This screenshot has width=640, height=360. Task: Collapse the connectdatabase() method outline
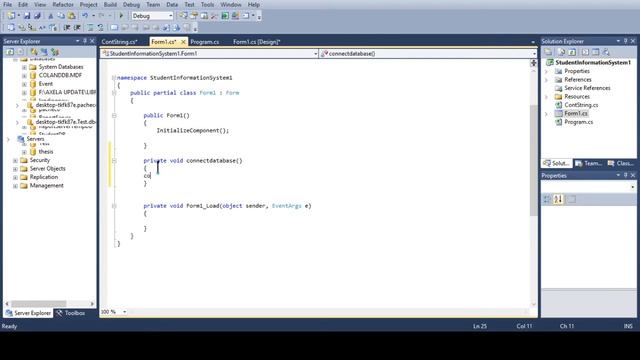pyautogui.click(x=114, y=161)
